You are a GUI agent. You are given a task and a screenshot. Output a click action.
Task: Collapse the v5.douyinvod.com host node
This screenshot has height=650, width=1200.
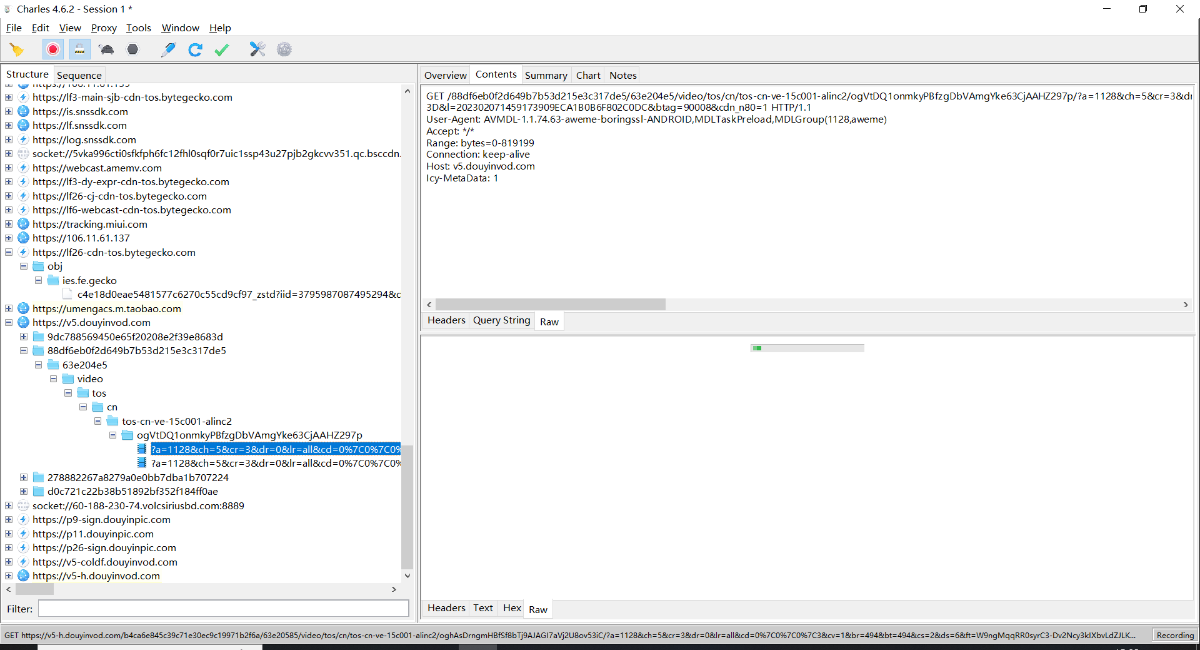coord(9,323)
